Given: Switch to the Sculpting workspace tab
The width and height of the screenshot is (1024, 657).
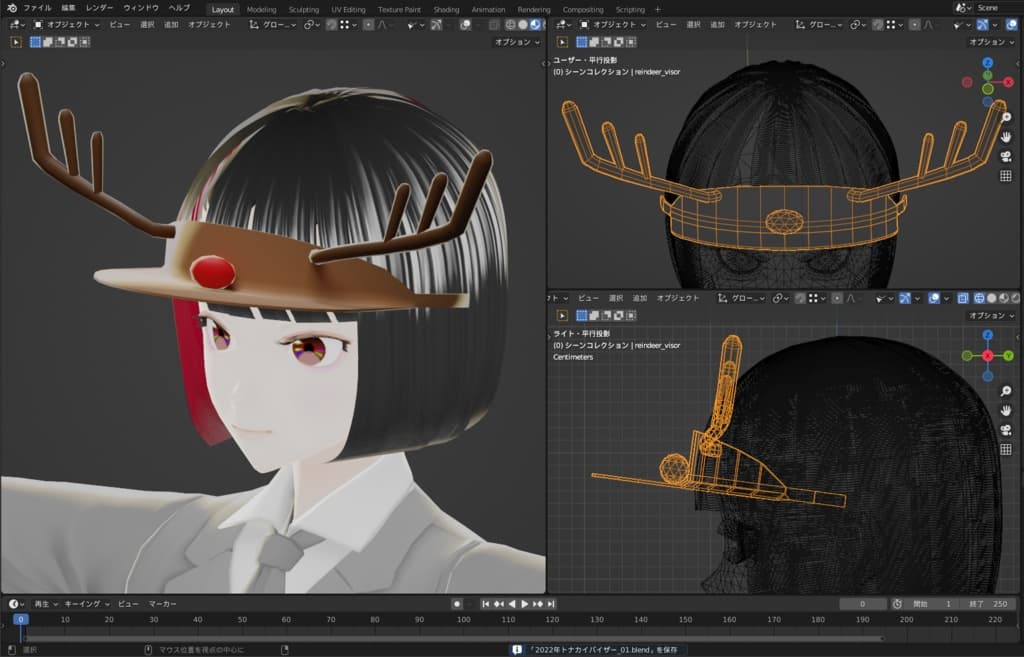Looking at the screenshot, I should [303, 9].
